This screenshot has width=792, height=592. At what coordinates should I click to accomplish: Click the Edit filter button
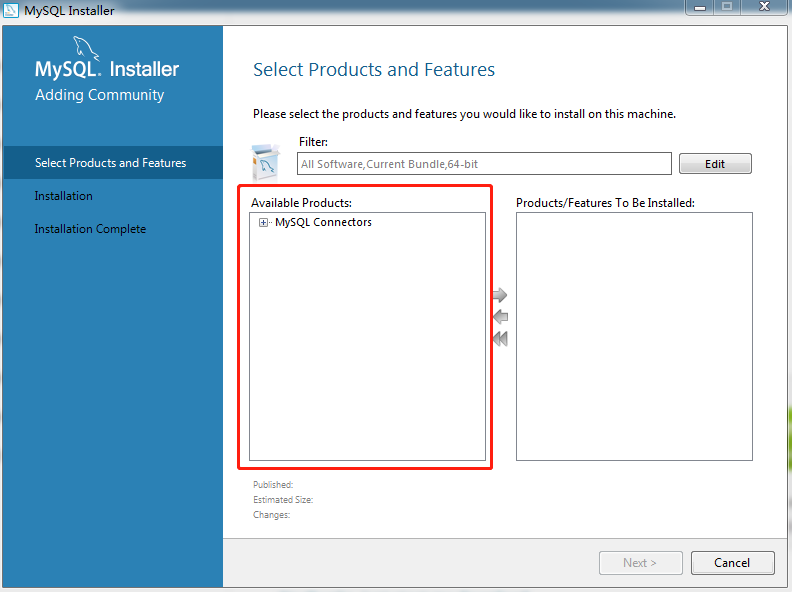click(x=715, y=164)
